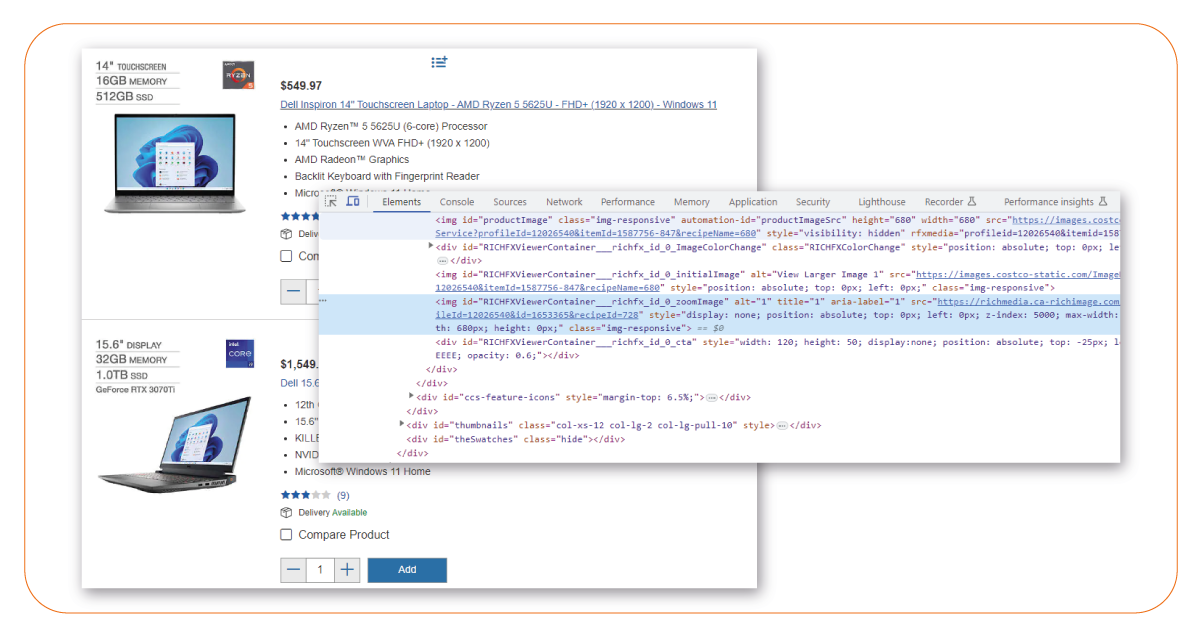Click "14" Touchscreen WVA FHD+ (1920 x 1200)" bullet
Viewport: 1202px width, 634px height.
pos(392,143)
